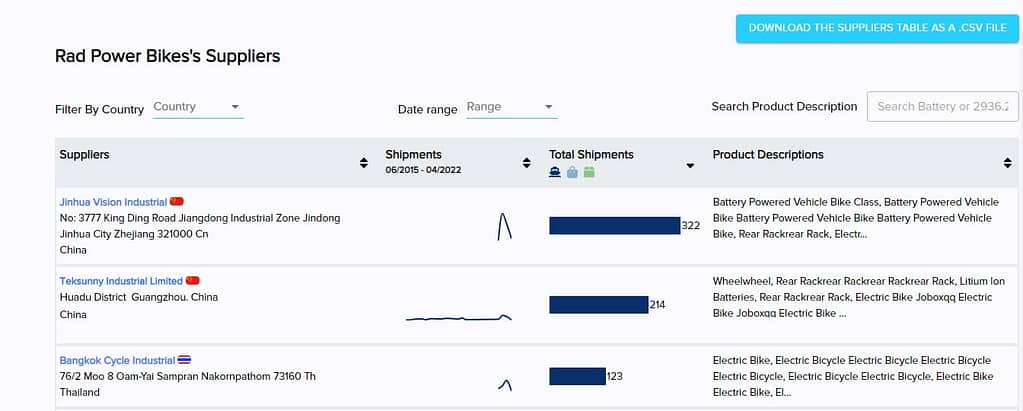
Task: Click the 322 total shipments bar
Action: [615, 226]
